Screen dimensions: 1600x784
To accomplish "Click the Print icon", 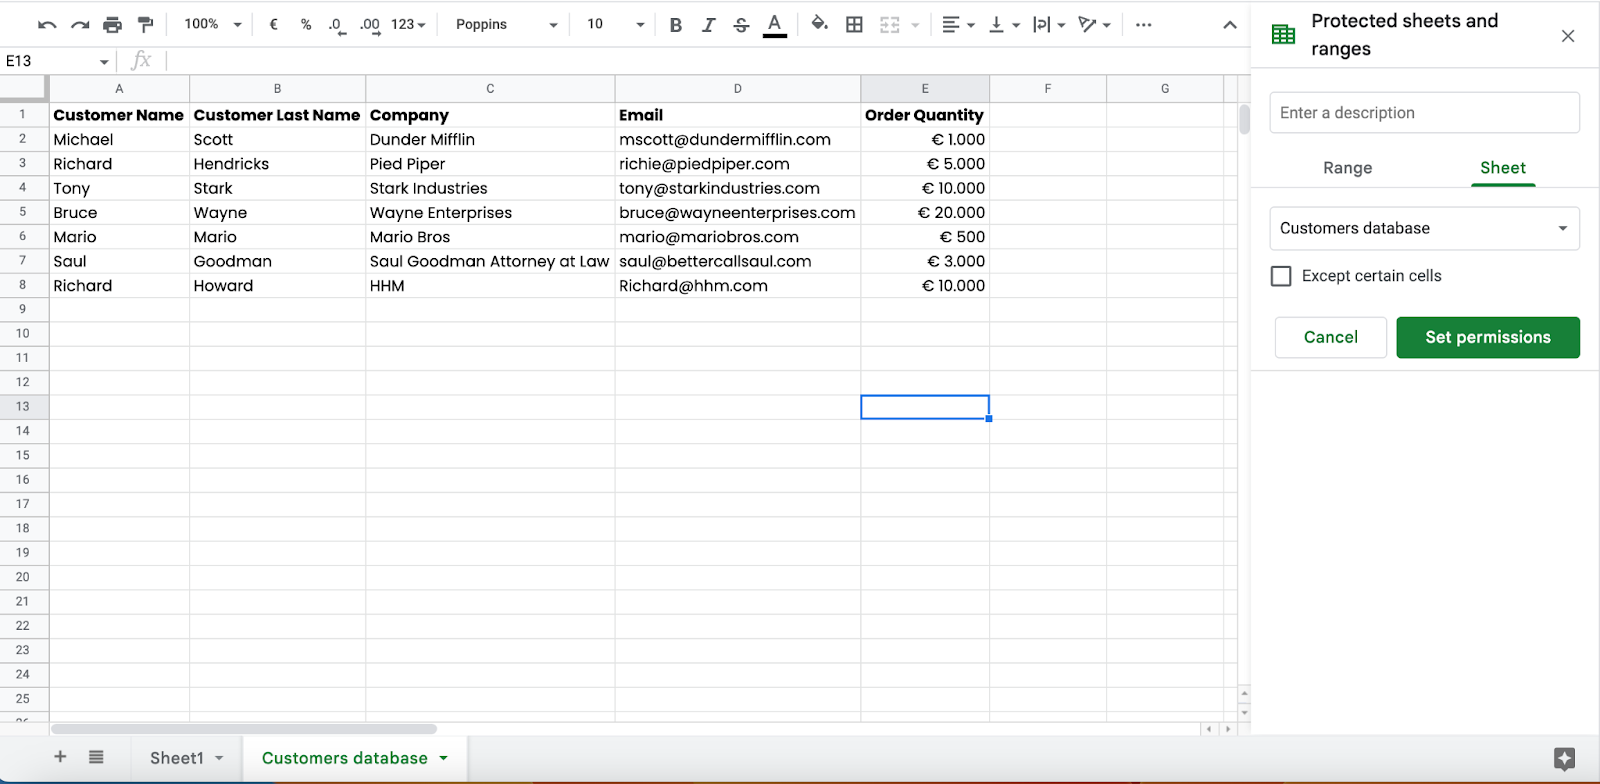I will (113, 25).
